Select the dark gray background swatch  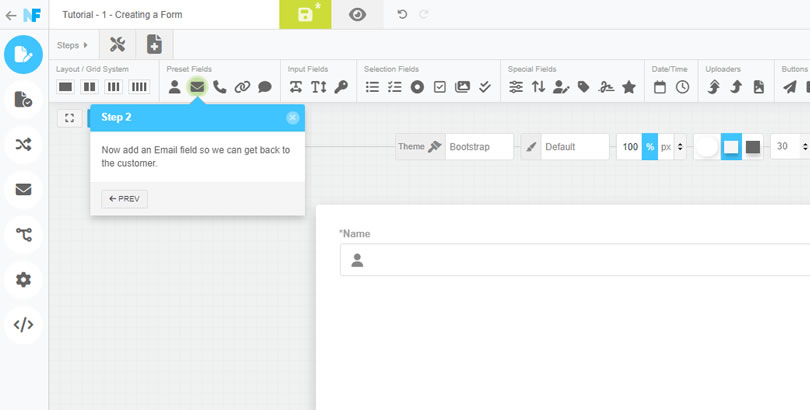(753, 147)
